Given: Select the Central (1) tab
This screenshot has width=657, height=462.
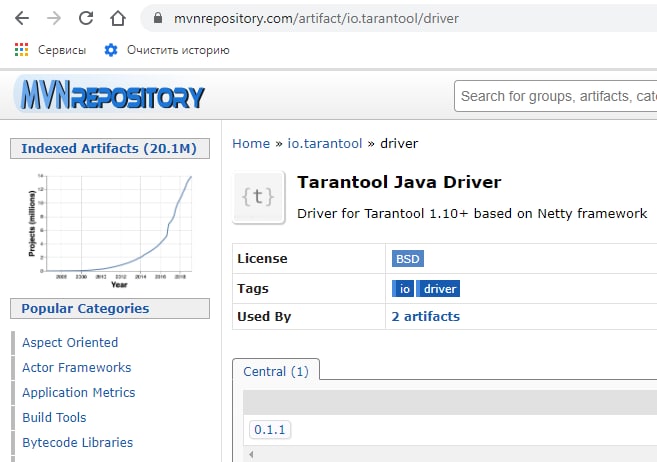Looking at the screenshot, I should point(276,371).
